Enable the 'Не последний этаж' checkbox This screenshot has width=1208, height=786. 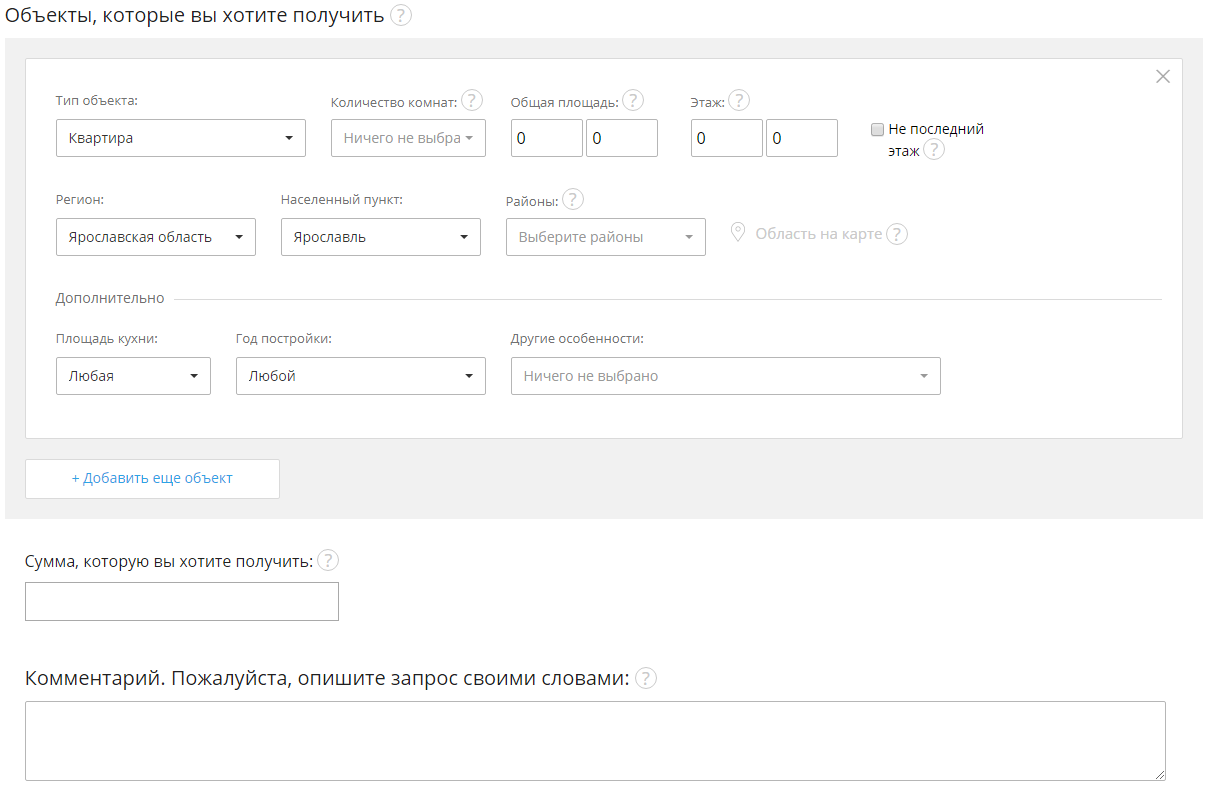coord(878,129)
